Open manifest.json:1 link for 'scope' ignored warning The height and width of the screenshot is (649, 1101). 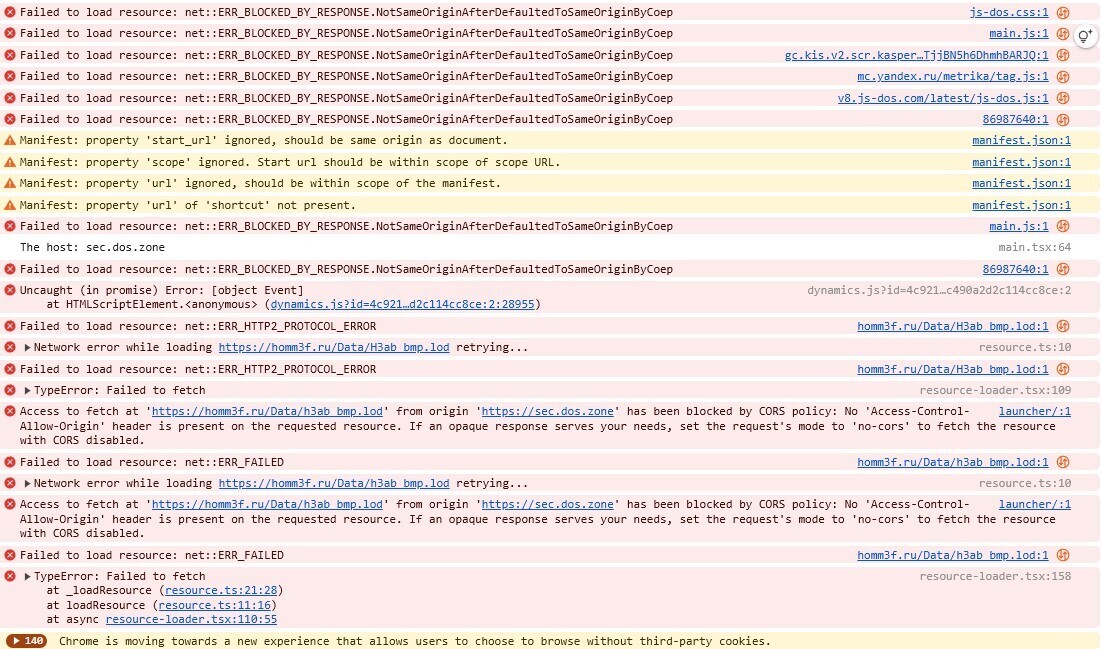pos(1021,162)
